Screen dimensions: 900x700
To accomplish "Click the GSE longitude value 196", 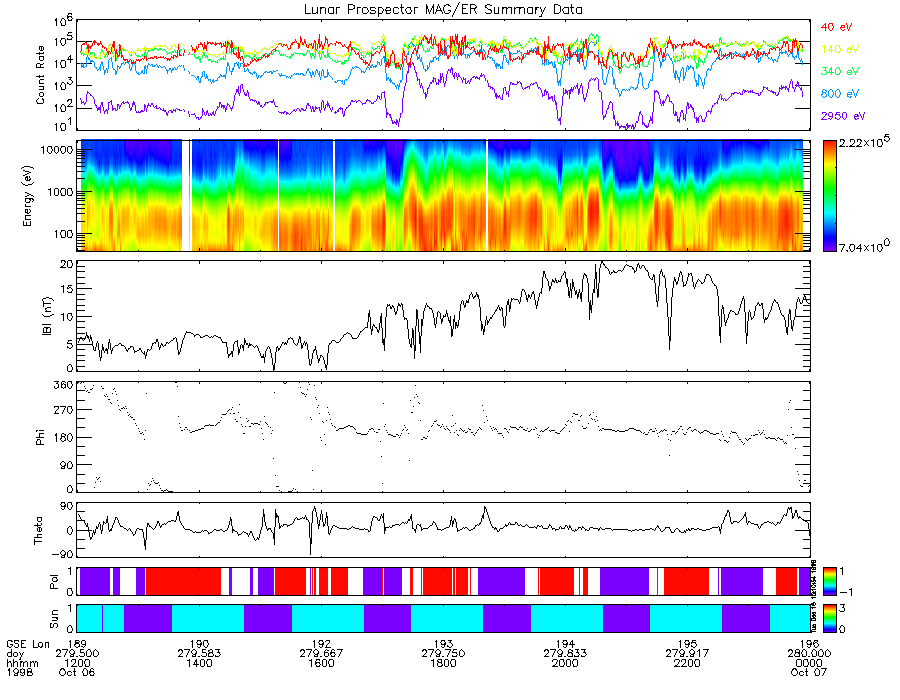I will pyautogui.click(x=809, y=644).
